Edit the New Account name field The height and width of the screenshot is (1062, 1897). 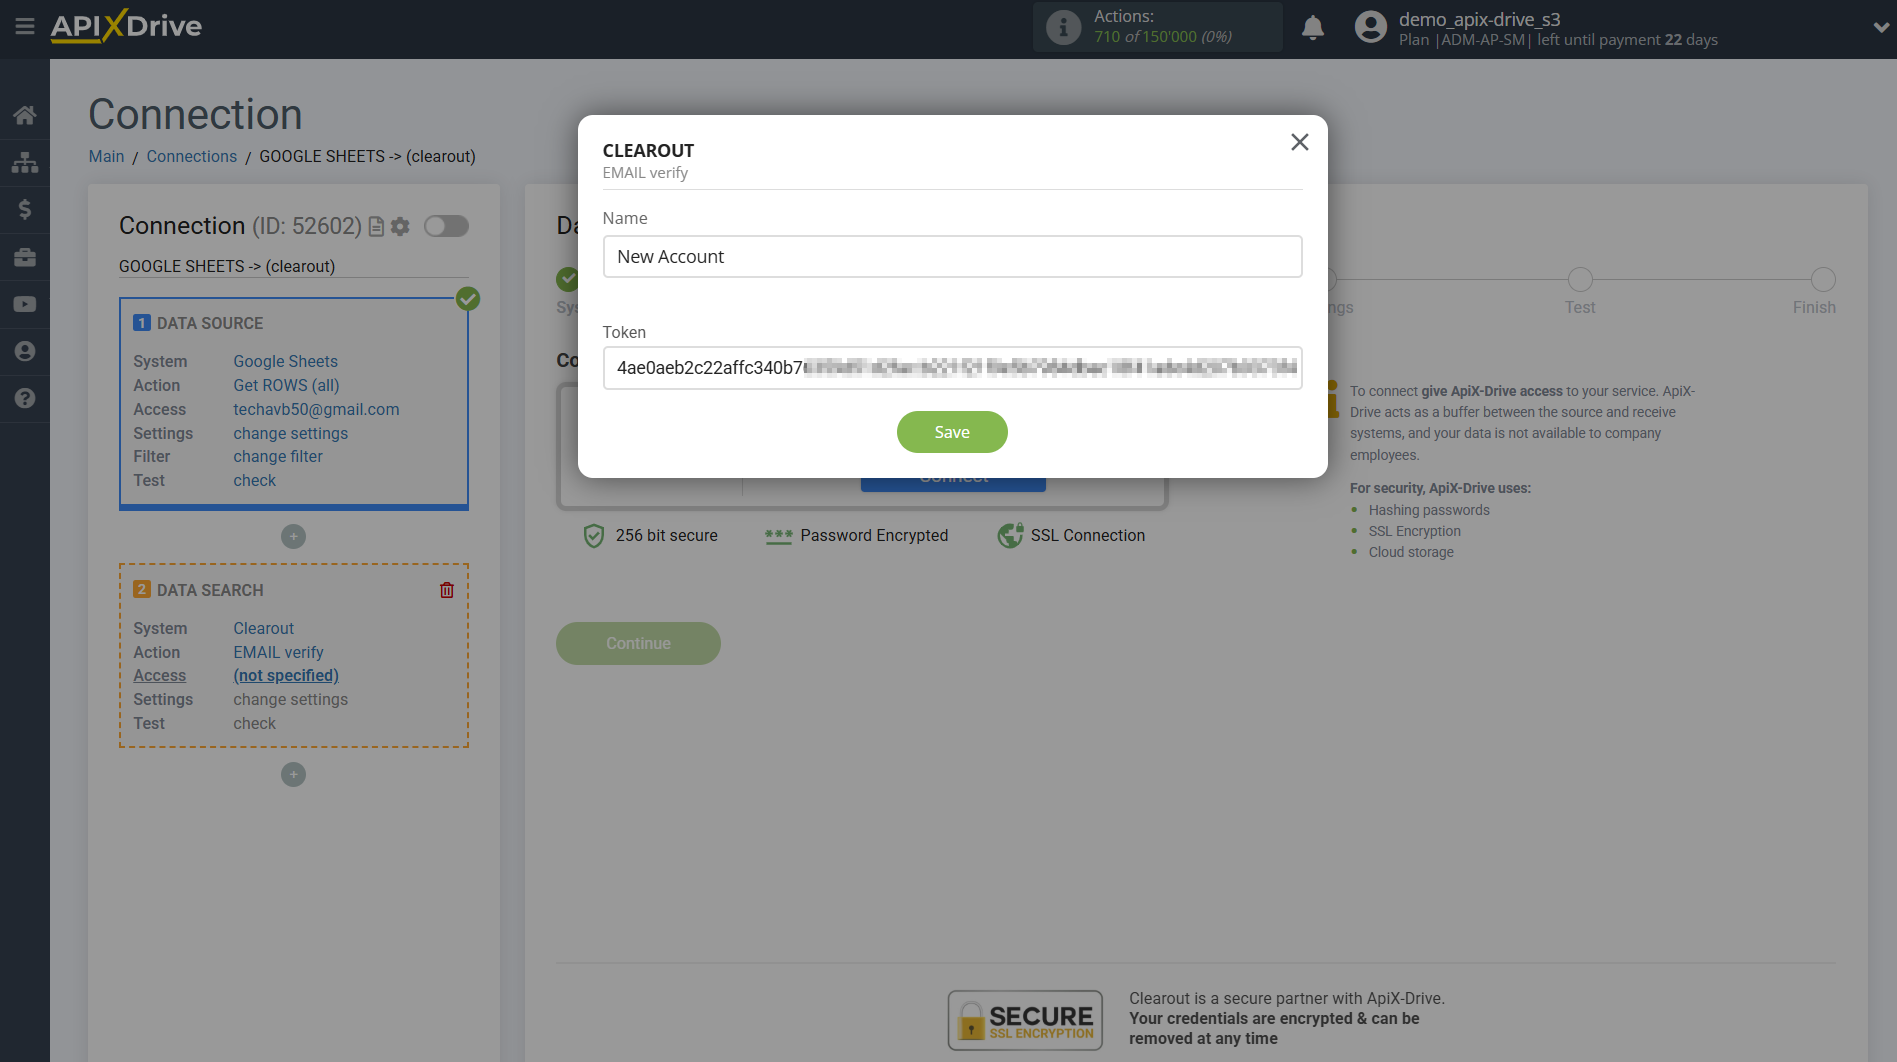pyautogui.click(x=951, y=257)
